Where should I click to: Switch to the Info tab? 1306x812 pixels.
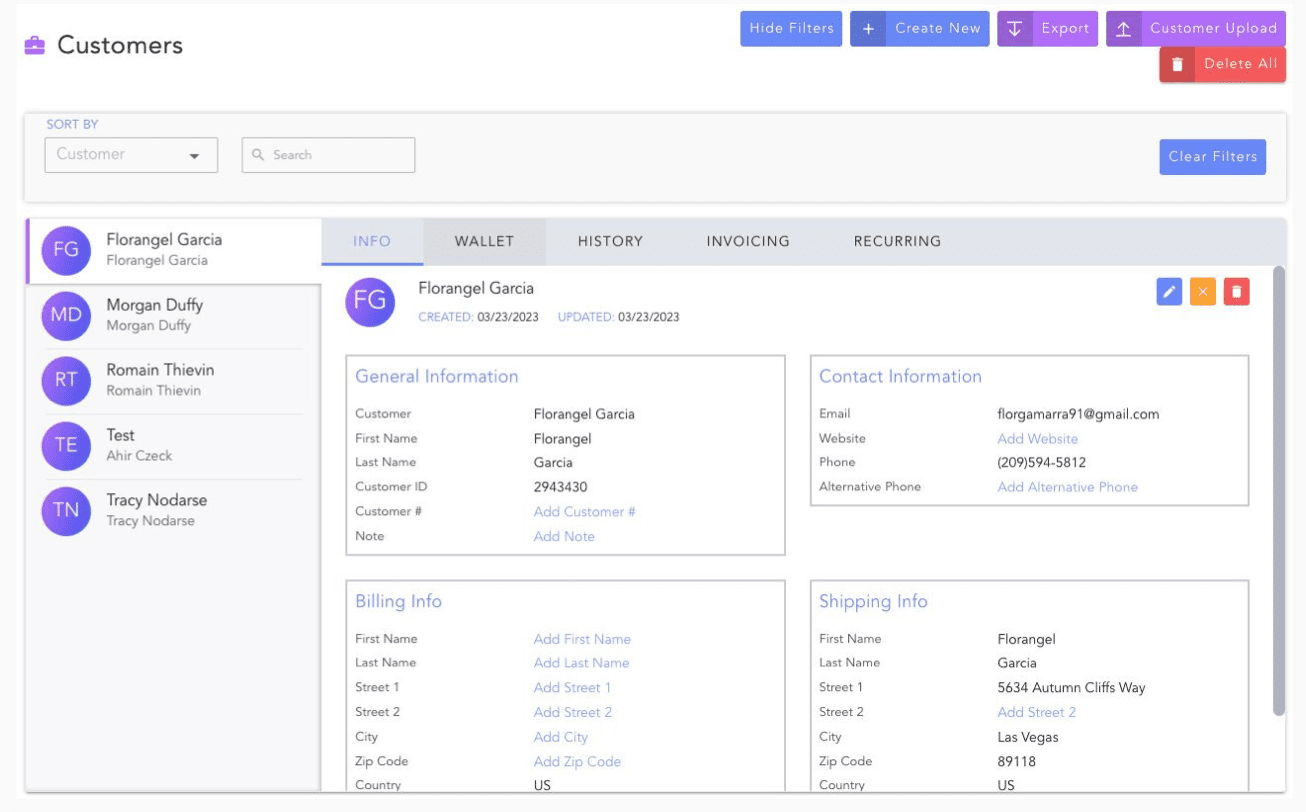[372, 241]
